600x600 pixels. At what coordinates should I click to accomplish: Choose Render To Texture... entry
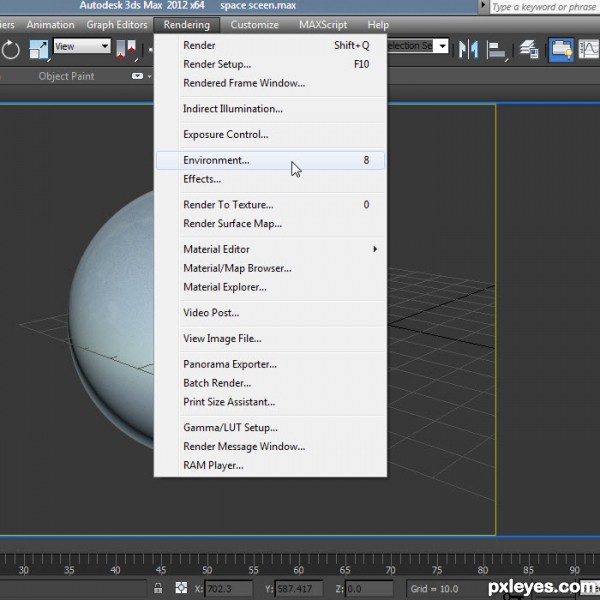click(x=270, y=205)
